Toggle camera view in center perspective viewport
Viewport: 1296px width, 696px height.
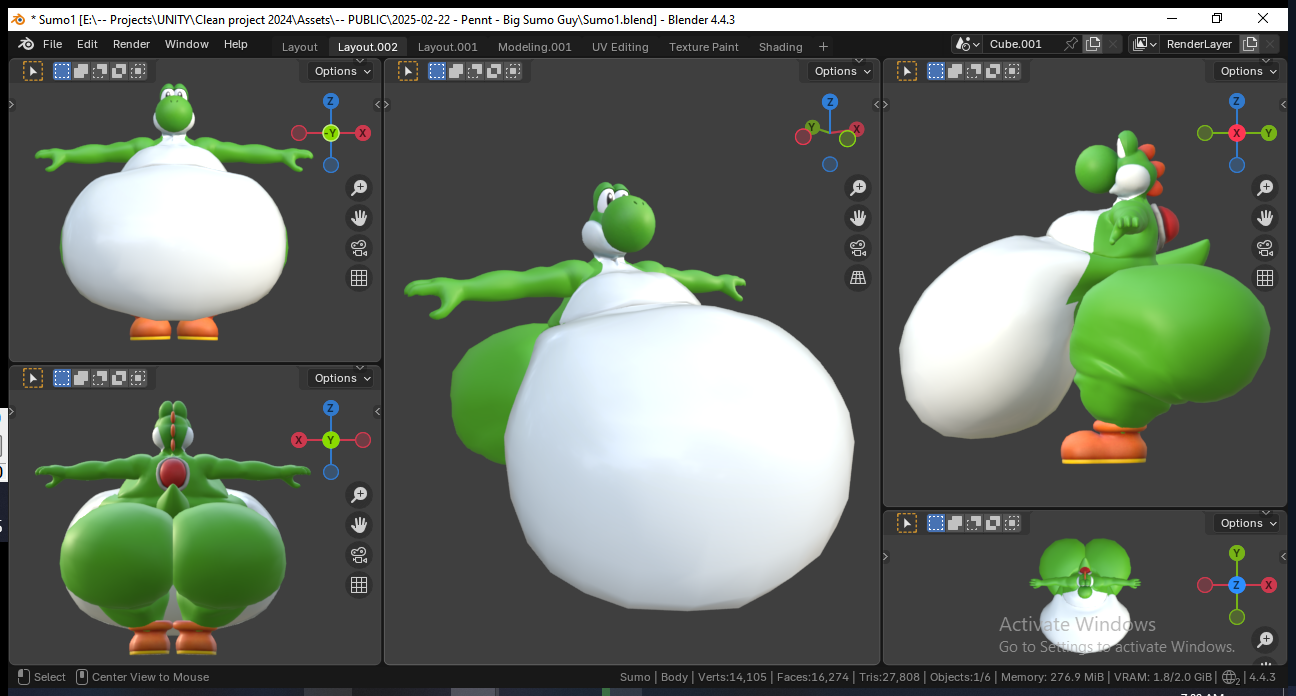pyautogui.click(x=857, y=248)
